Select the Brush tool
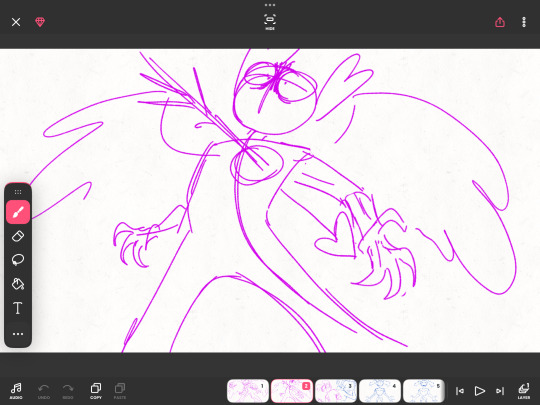Viewport: 540px width, 405px height. pyautogui.click(x=18, y=212)
